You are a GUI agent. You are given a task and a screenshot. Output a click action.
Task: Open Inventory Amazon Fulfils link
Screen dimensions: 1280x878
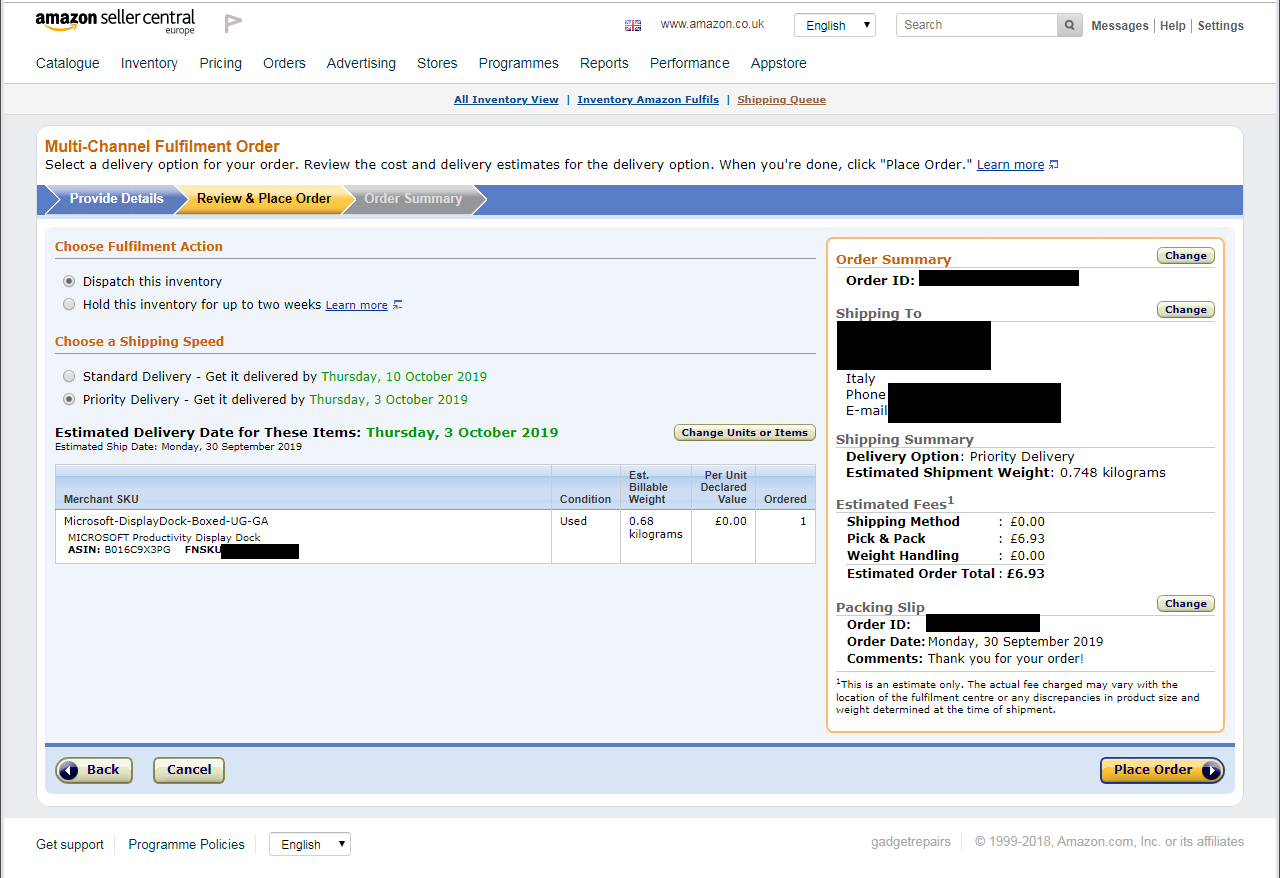pos(648,100)
